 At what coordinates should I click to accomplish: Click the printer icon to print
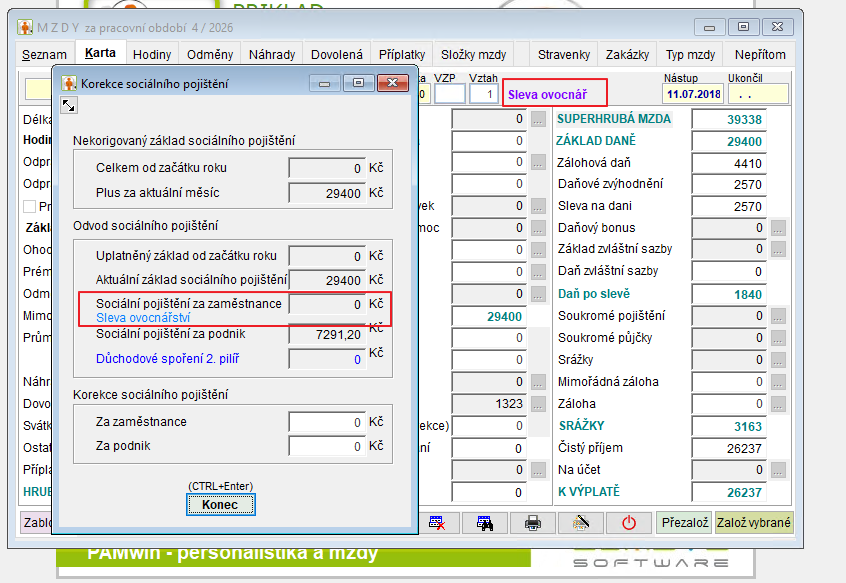533,522
